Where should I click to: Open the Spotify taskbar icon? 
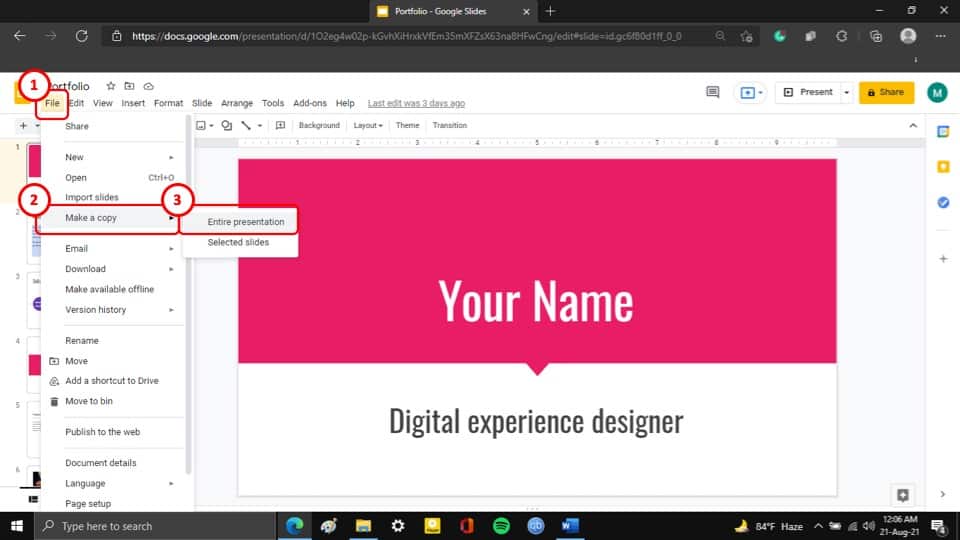click(501, 526)
